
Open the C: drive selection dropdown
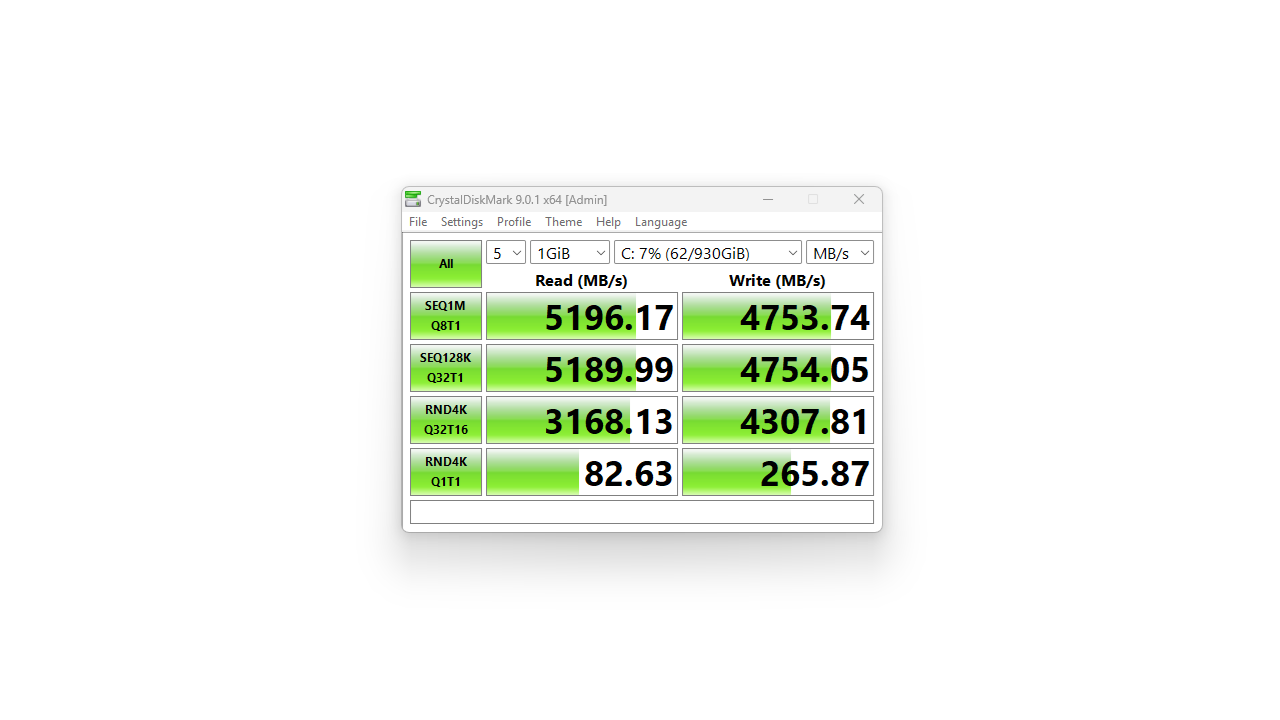pyautogui.click(x=708, y=253)
